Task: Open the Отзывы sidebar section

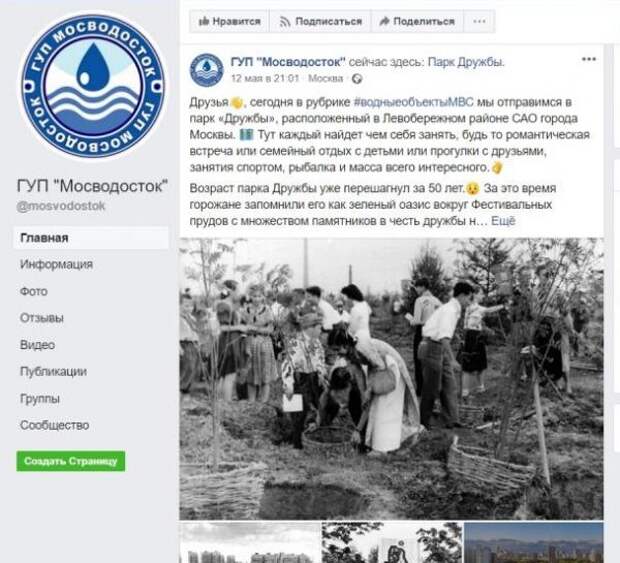Action: [42, 318]
